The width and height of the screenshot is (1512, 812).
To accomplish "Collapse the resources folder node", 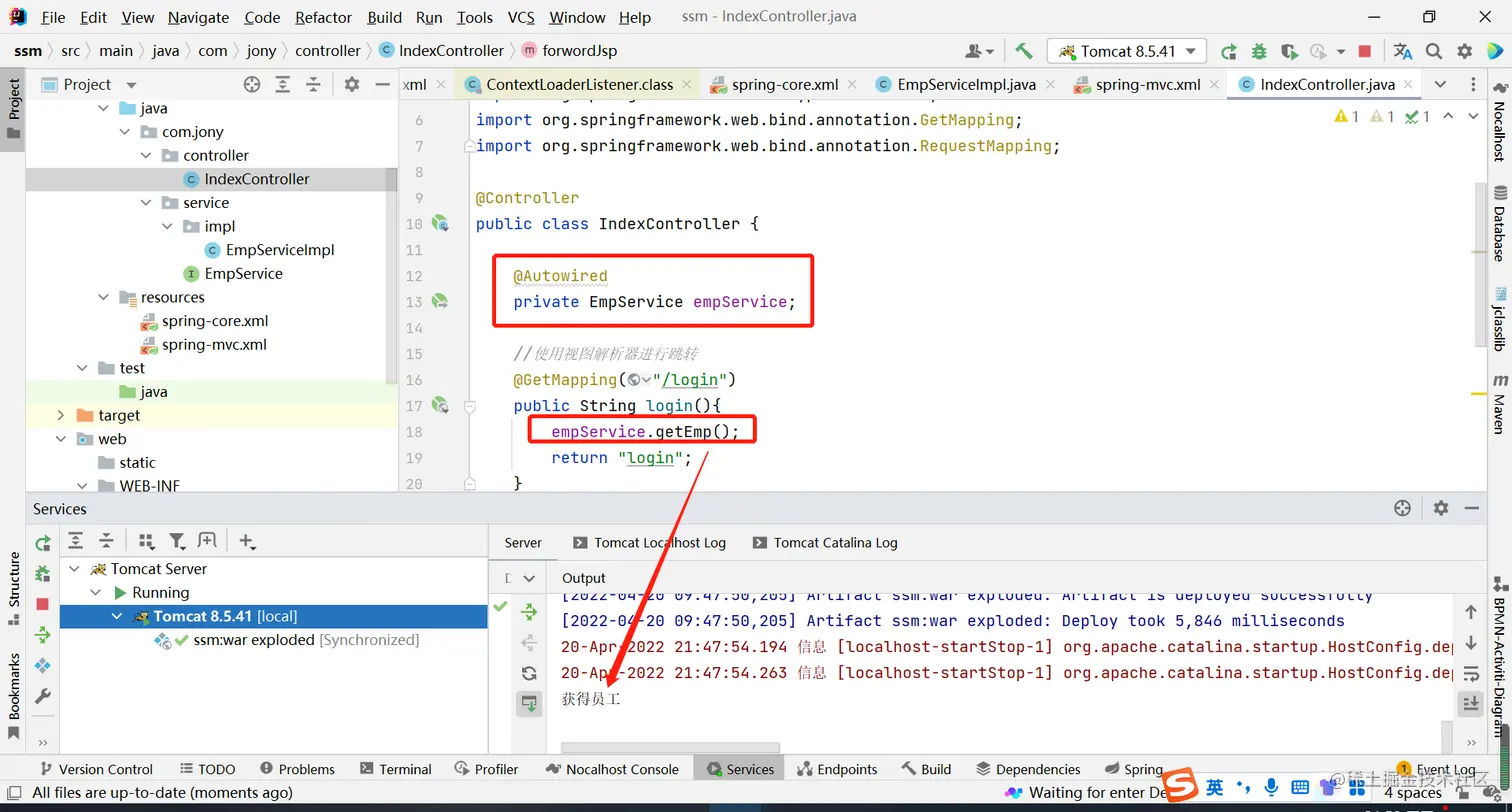I will coord(104,297).
